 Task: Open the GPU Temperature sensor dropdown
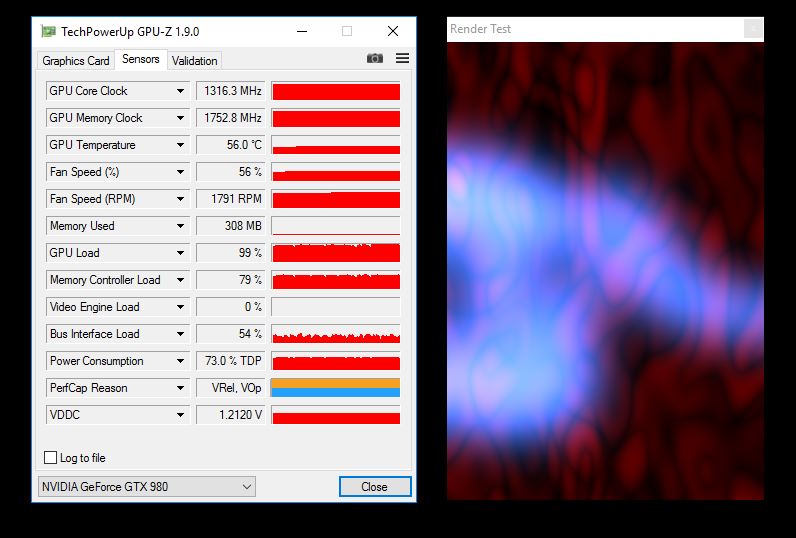click(x=180, y=145)
